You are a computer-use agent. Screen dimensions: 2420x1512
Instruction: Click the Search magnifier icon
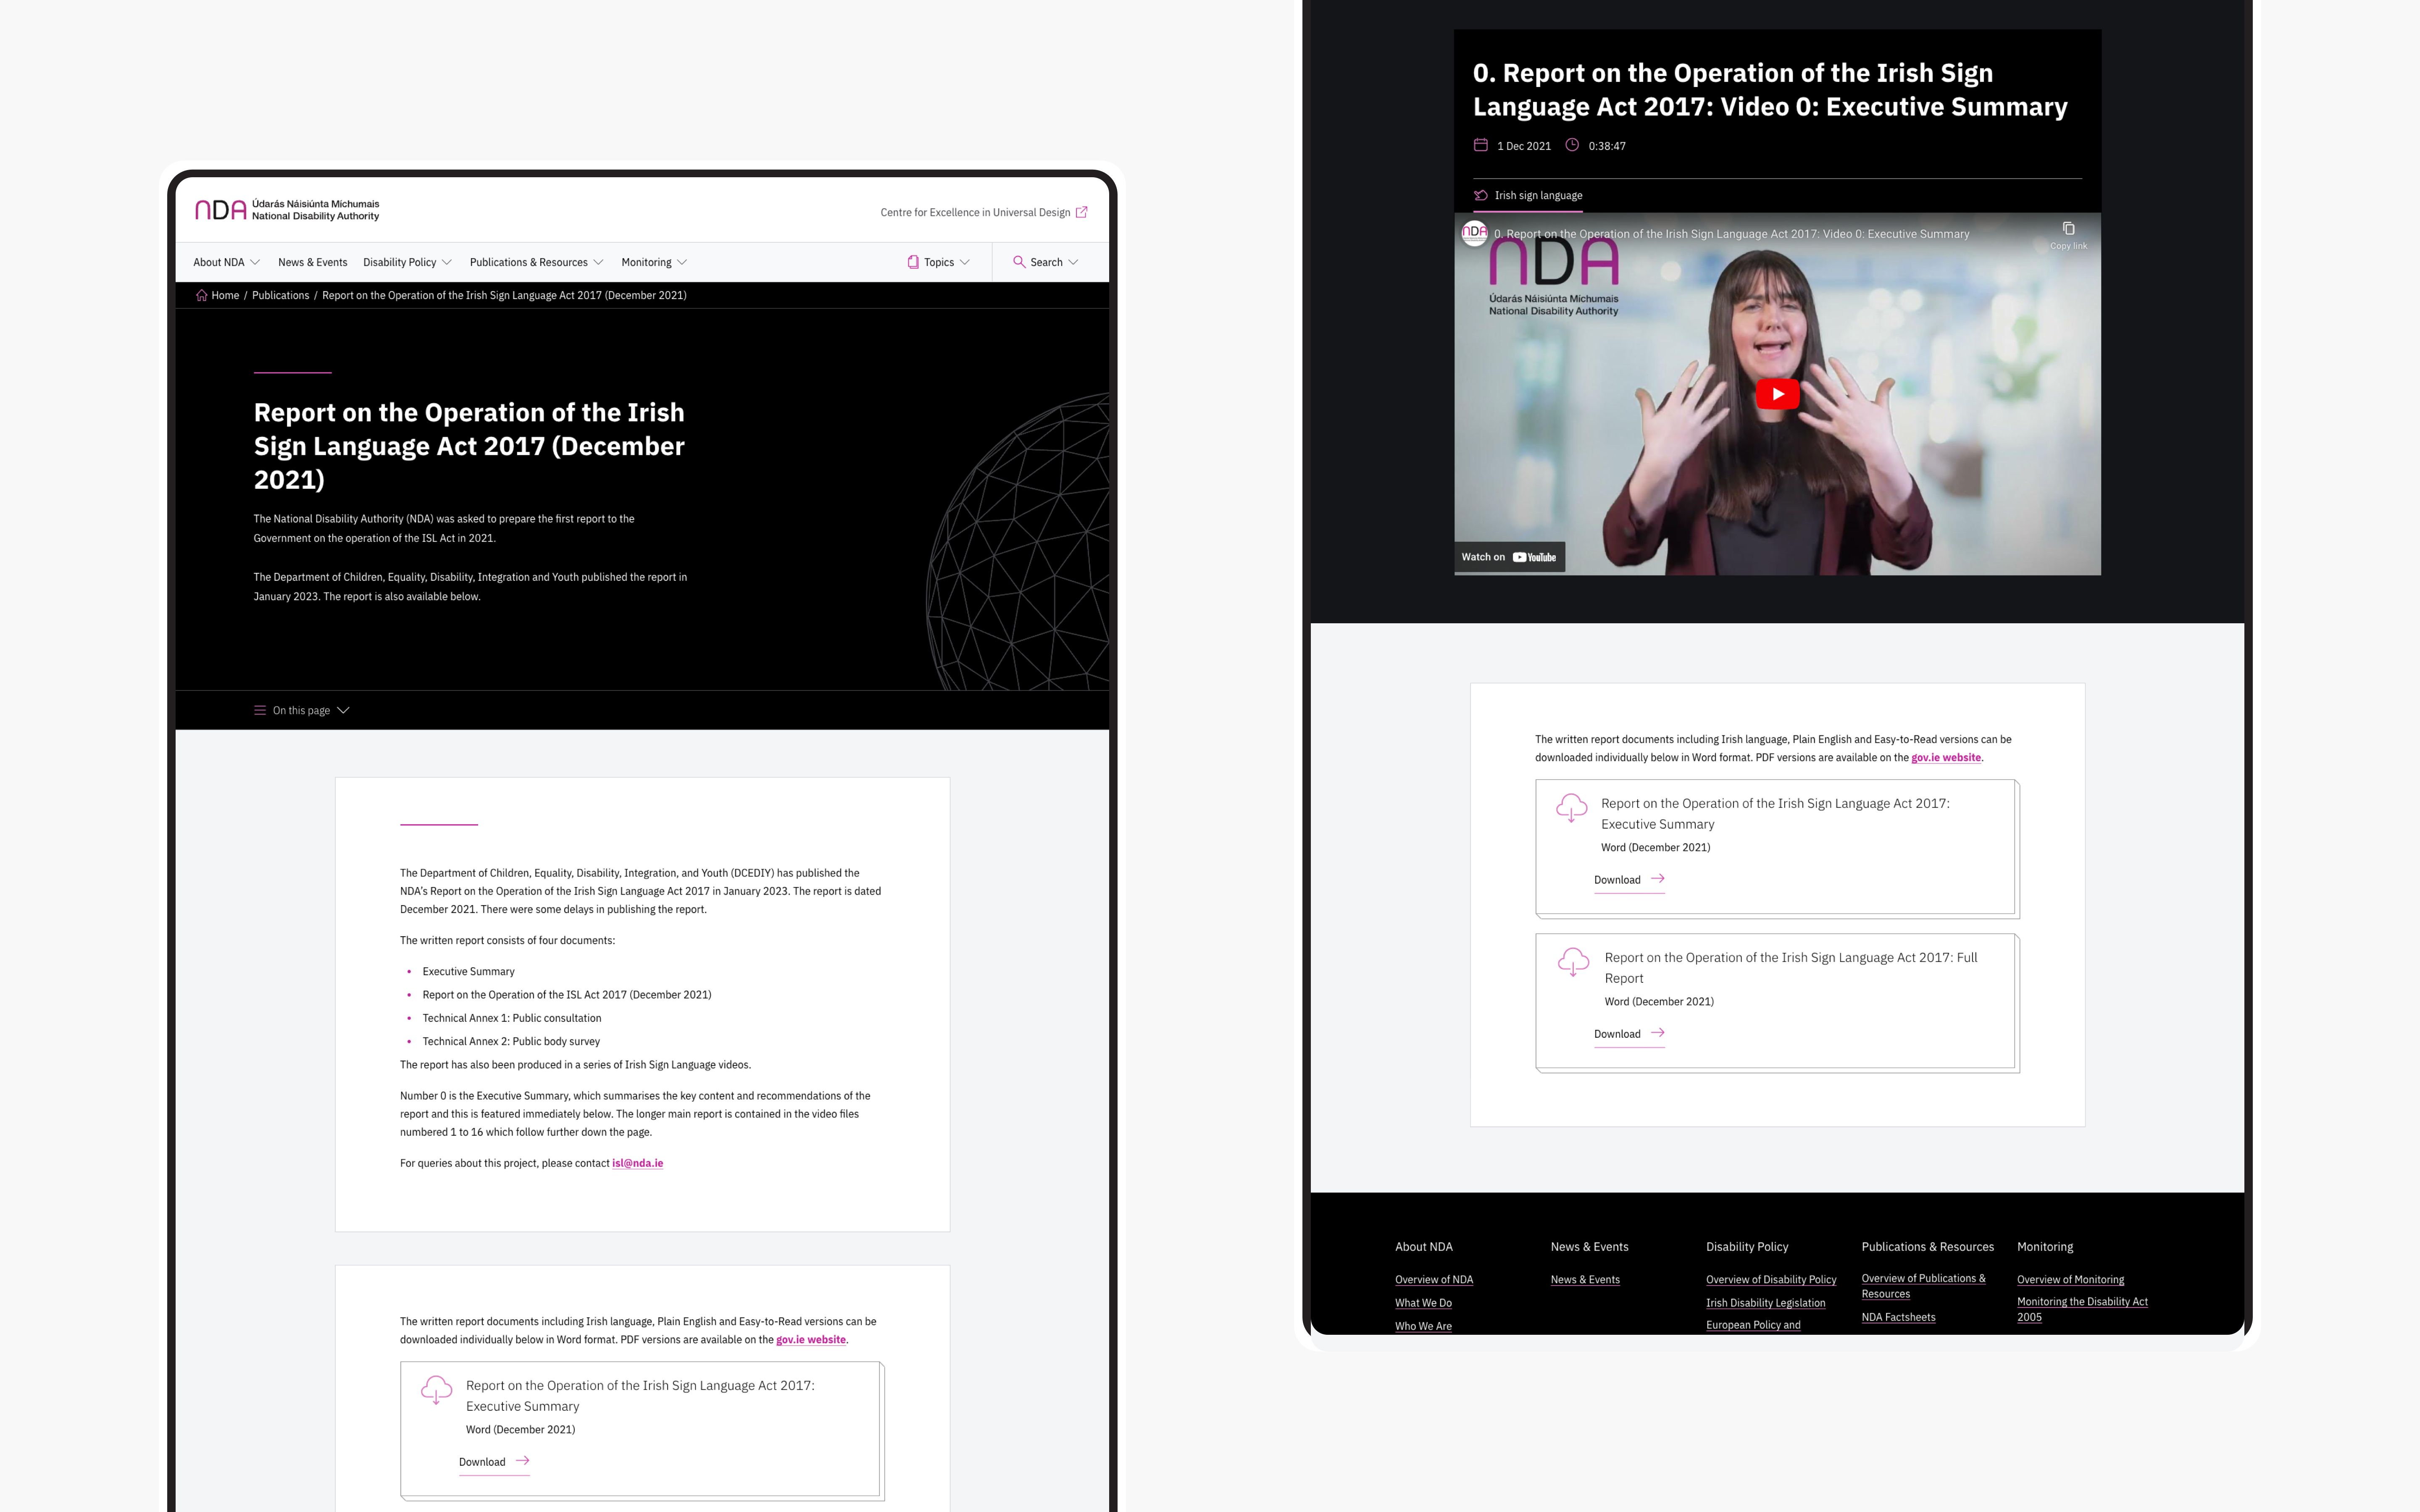point(1019,262)
